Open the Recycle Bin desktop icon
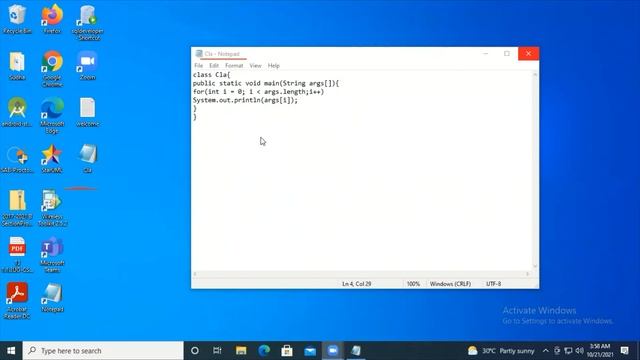Screen dimensions: 640x360 click(x=17, y=19)
